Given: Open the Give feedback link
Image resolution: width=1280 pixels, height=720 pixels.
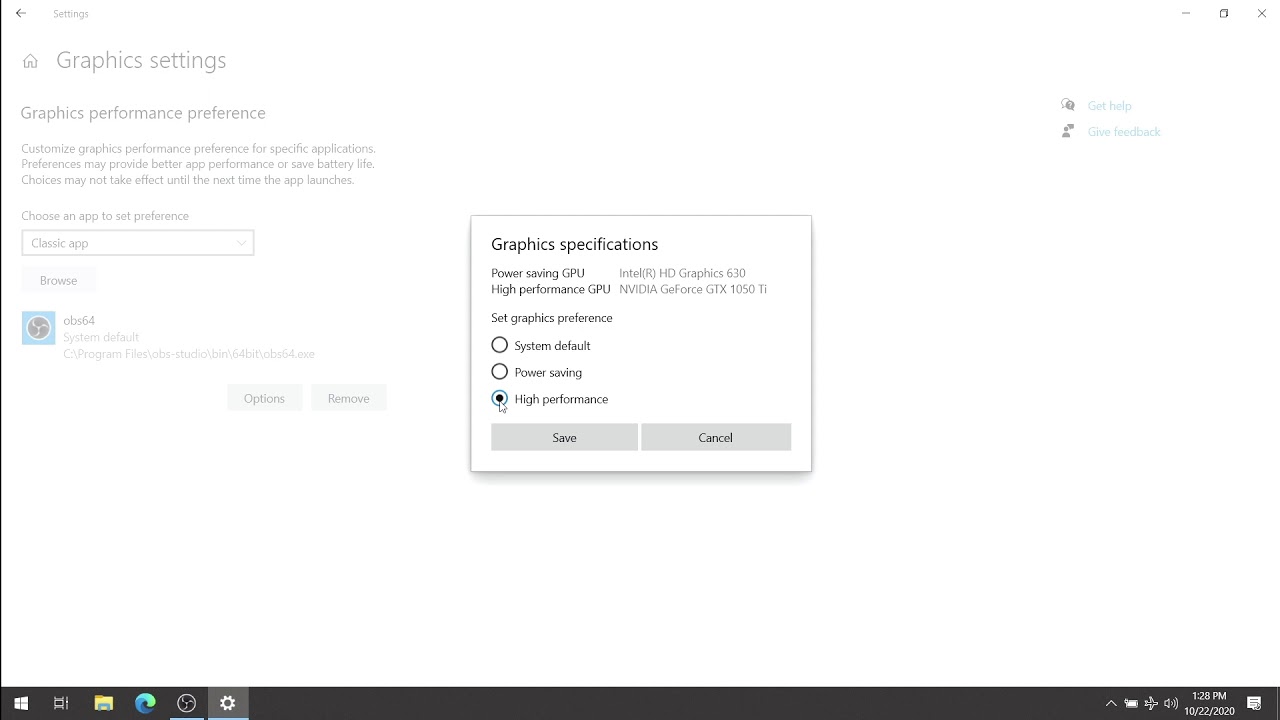Looking at the screenshot, I should coord(1124,132).
